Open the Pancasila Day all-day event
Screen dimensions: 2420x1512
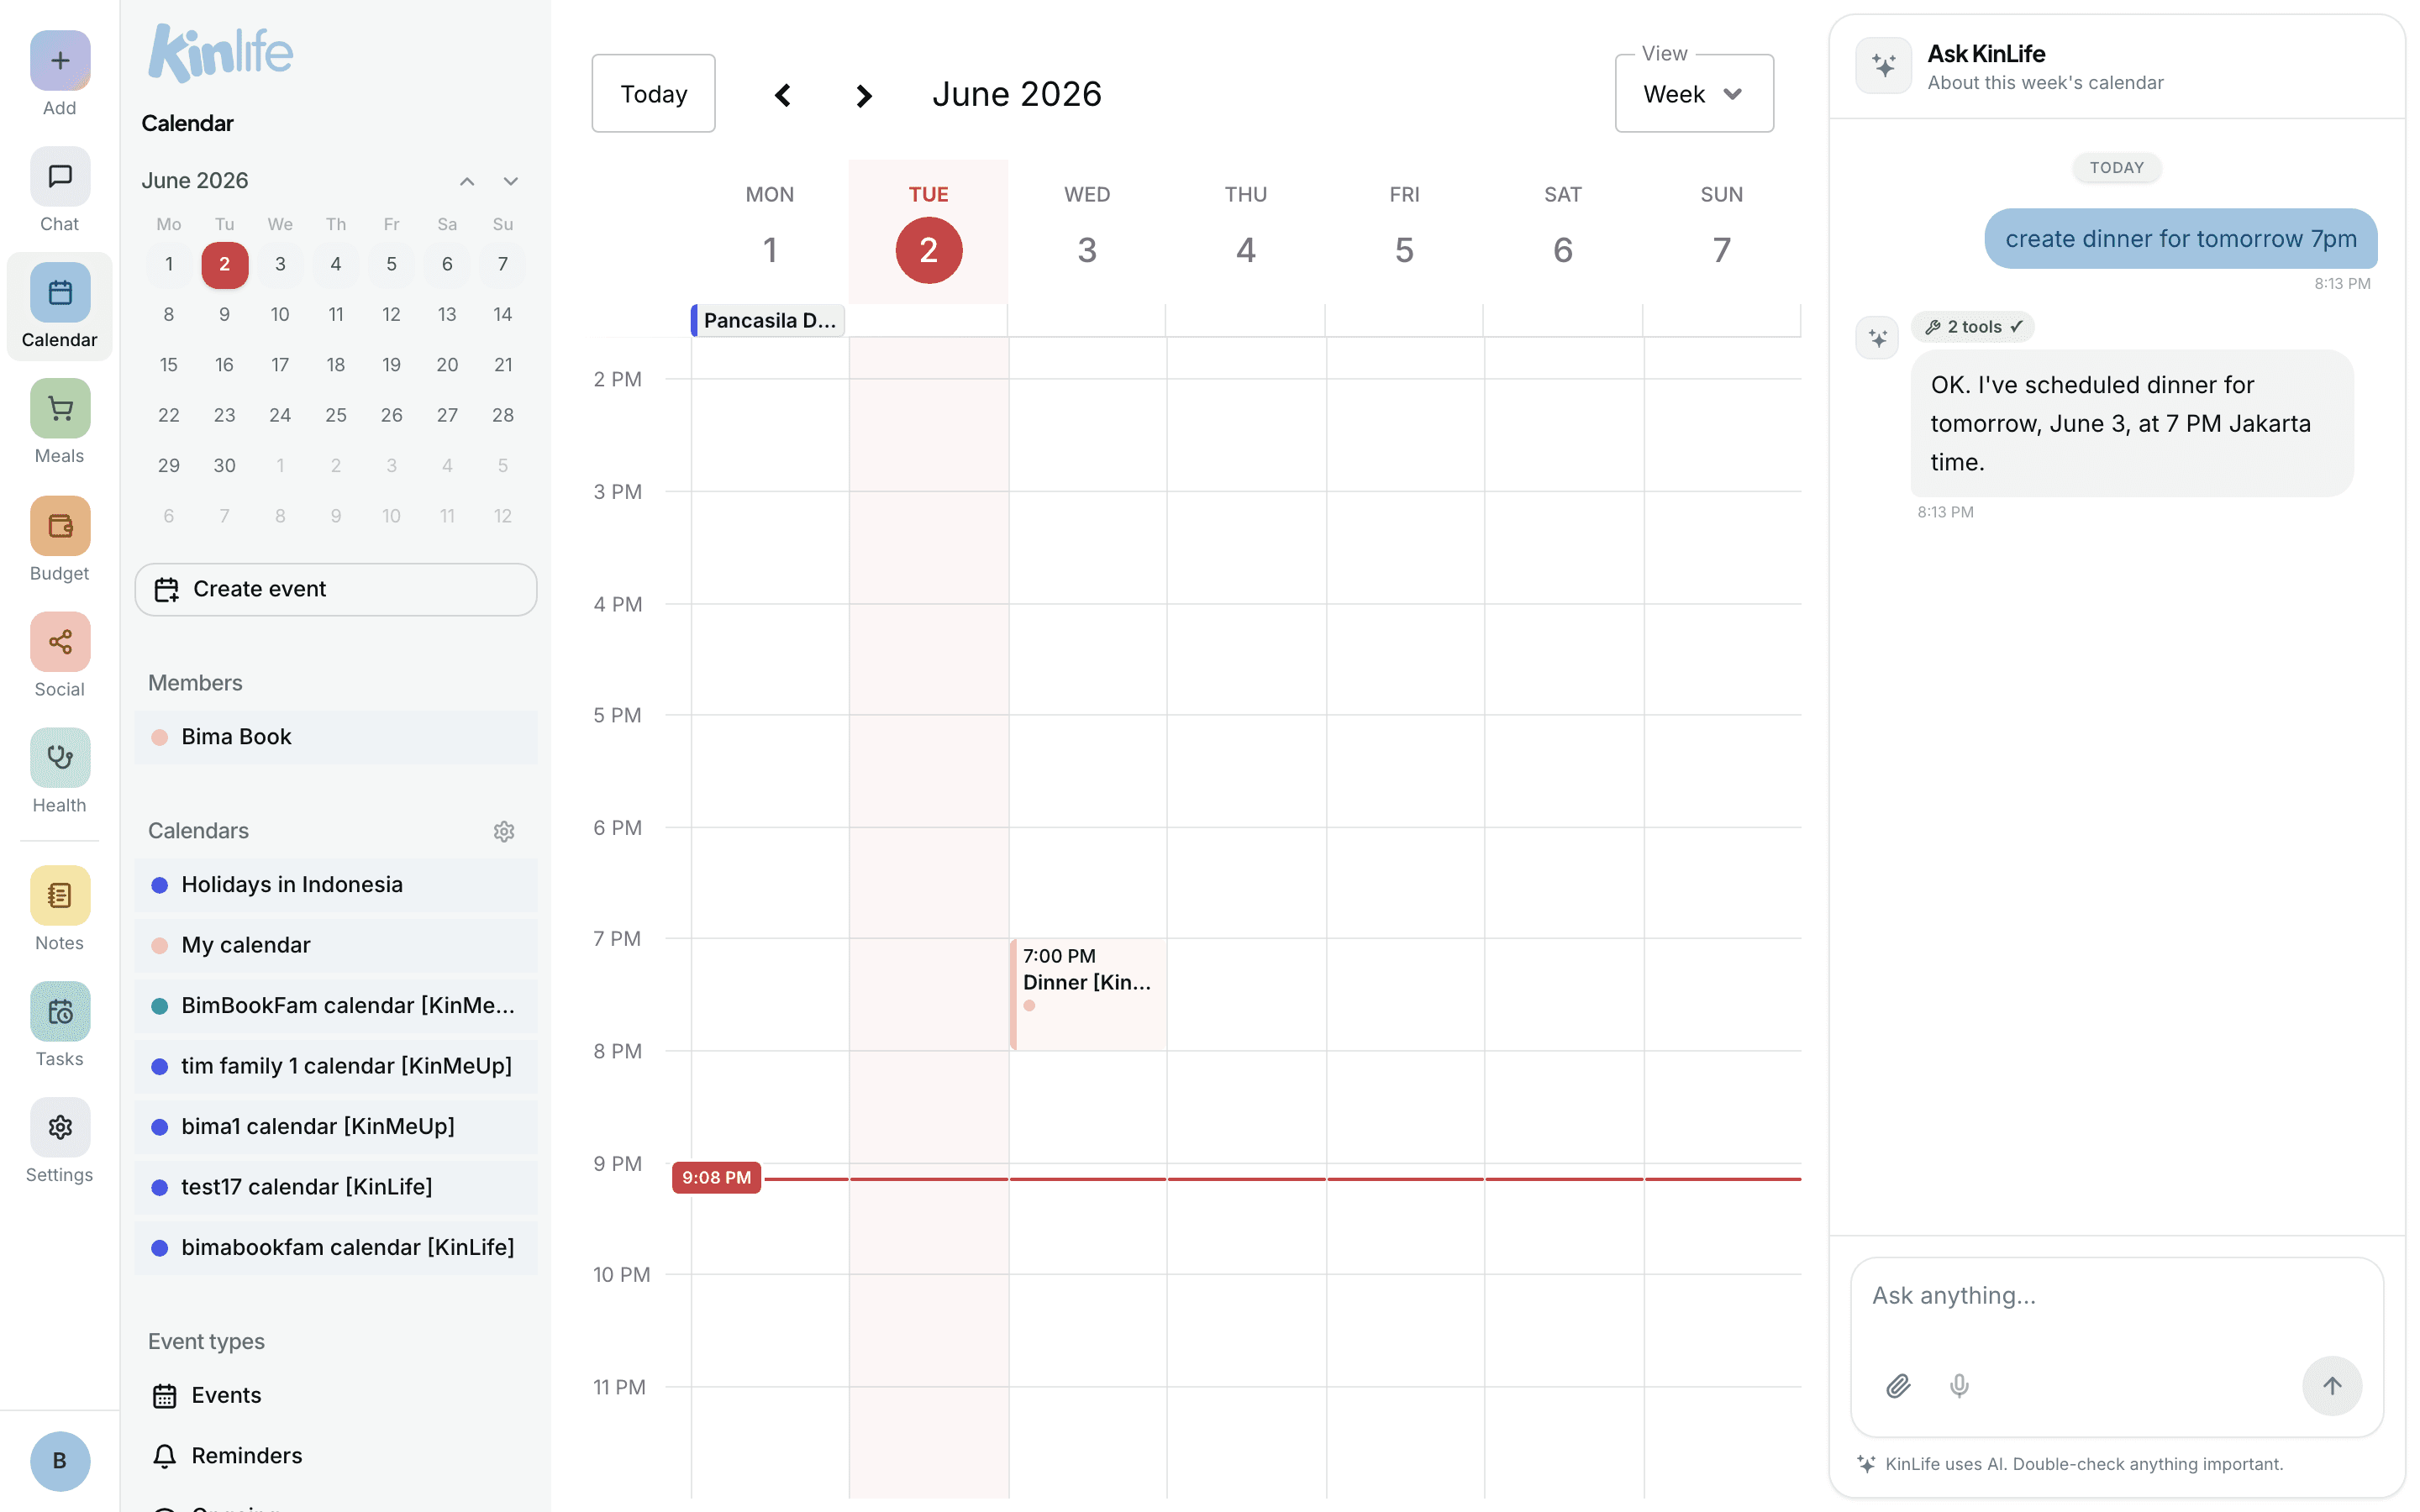[x=768, y=320]
